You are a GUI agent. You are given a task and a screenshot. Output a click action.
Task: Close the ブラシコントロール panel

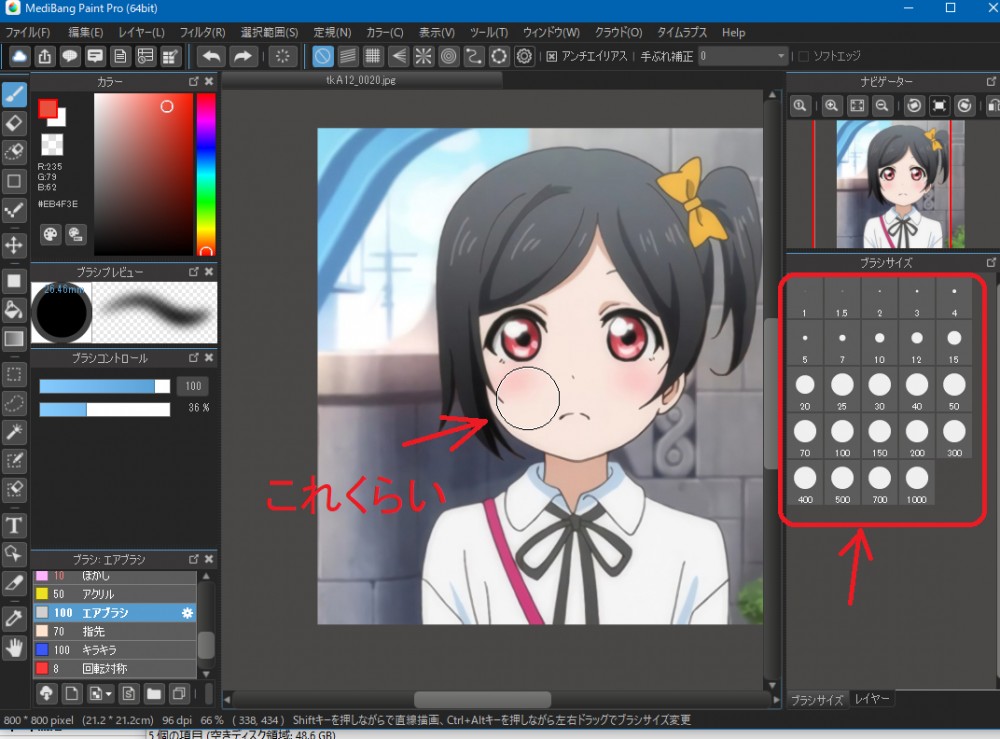pos(209,358)
